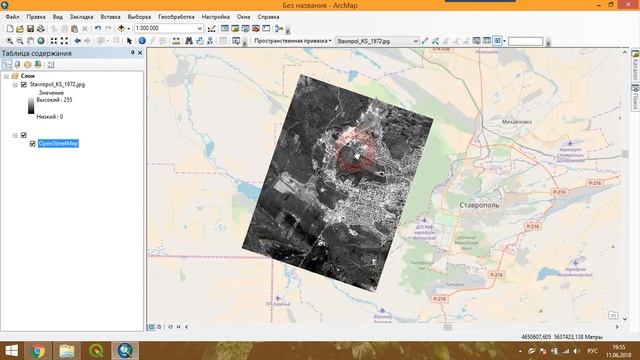Select the Zoom Out tool
The image size is (640, 360).
coord(20,41)
